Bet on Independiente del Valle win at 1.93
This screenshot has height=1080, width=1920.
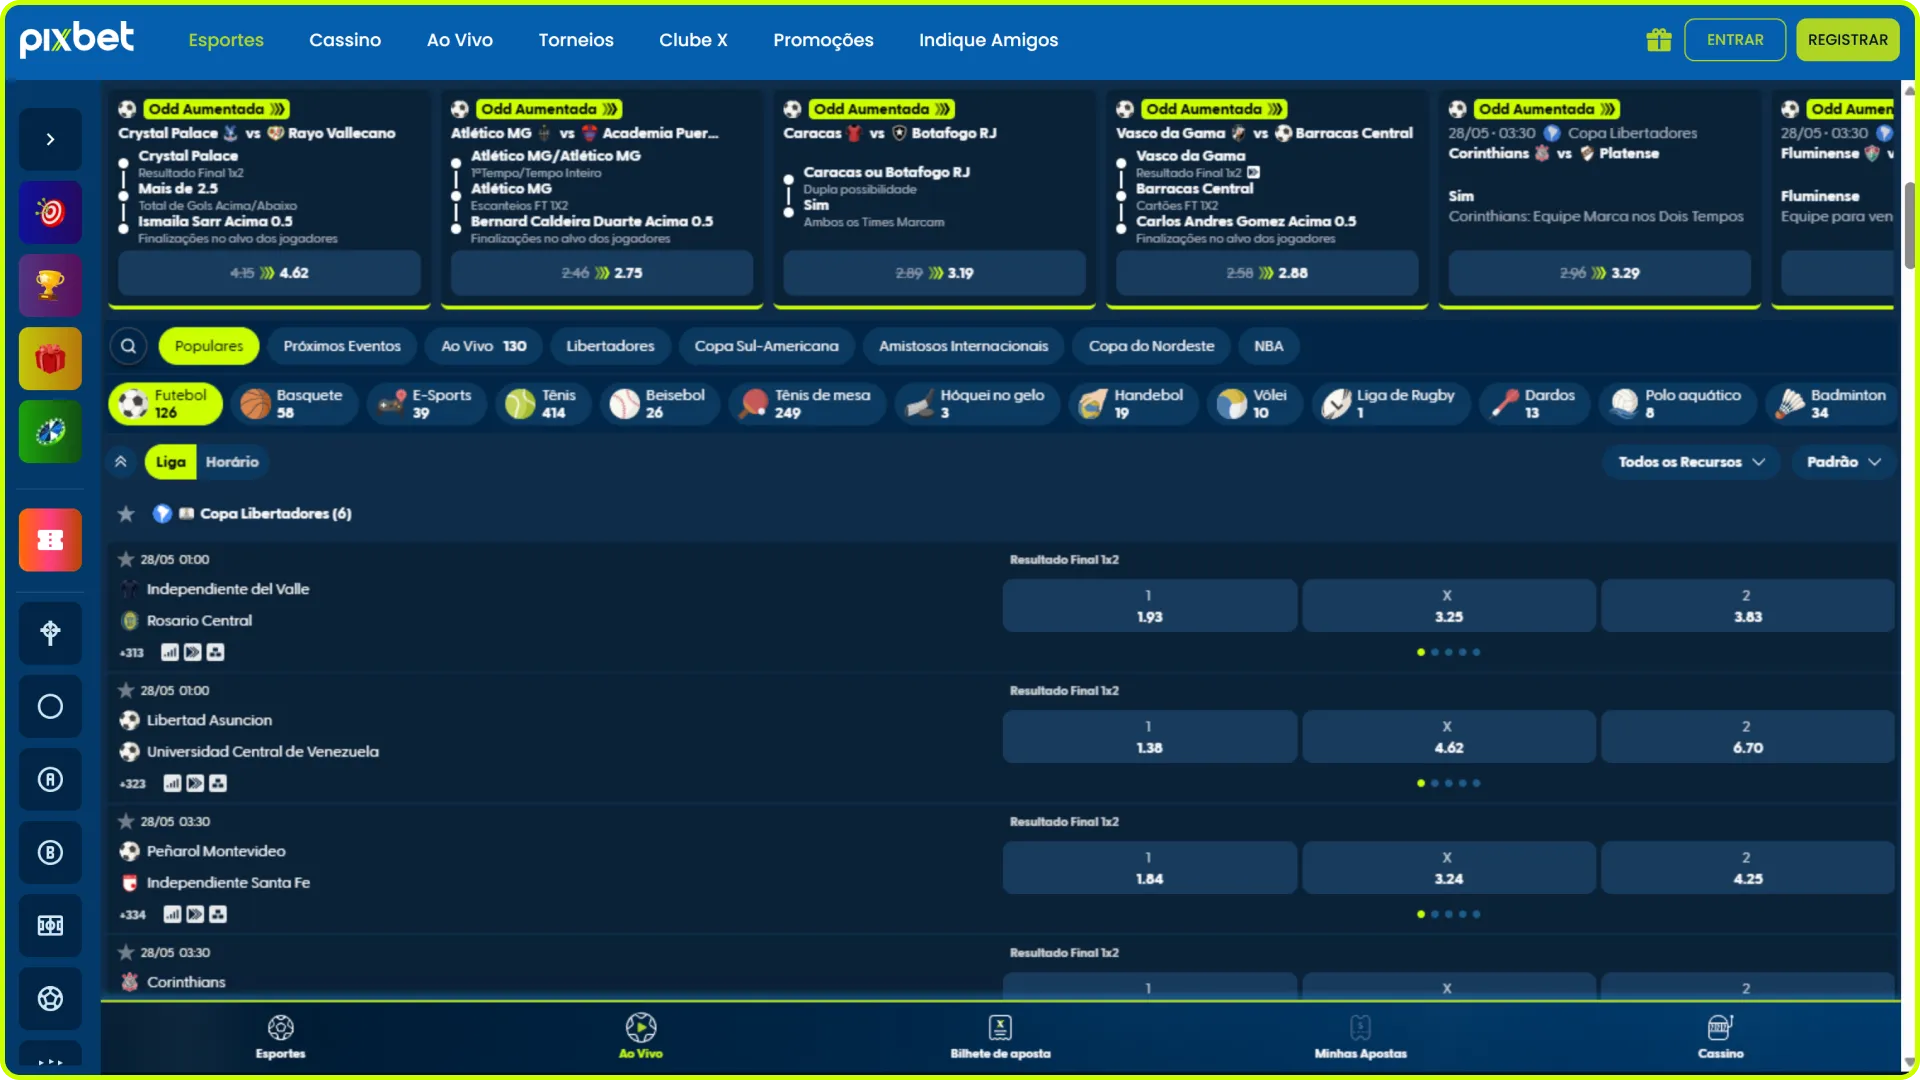(1149, 606)
